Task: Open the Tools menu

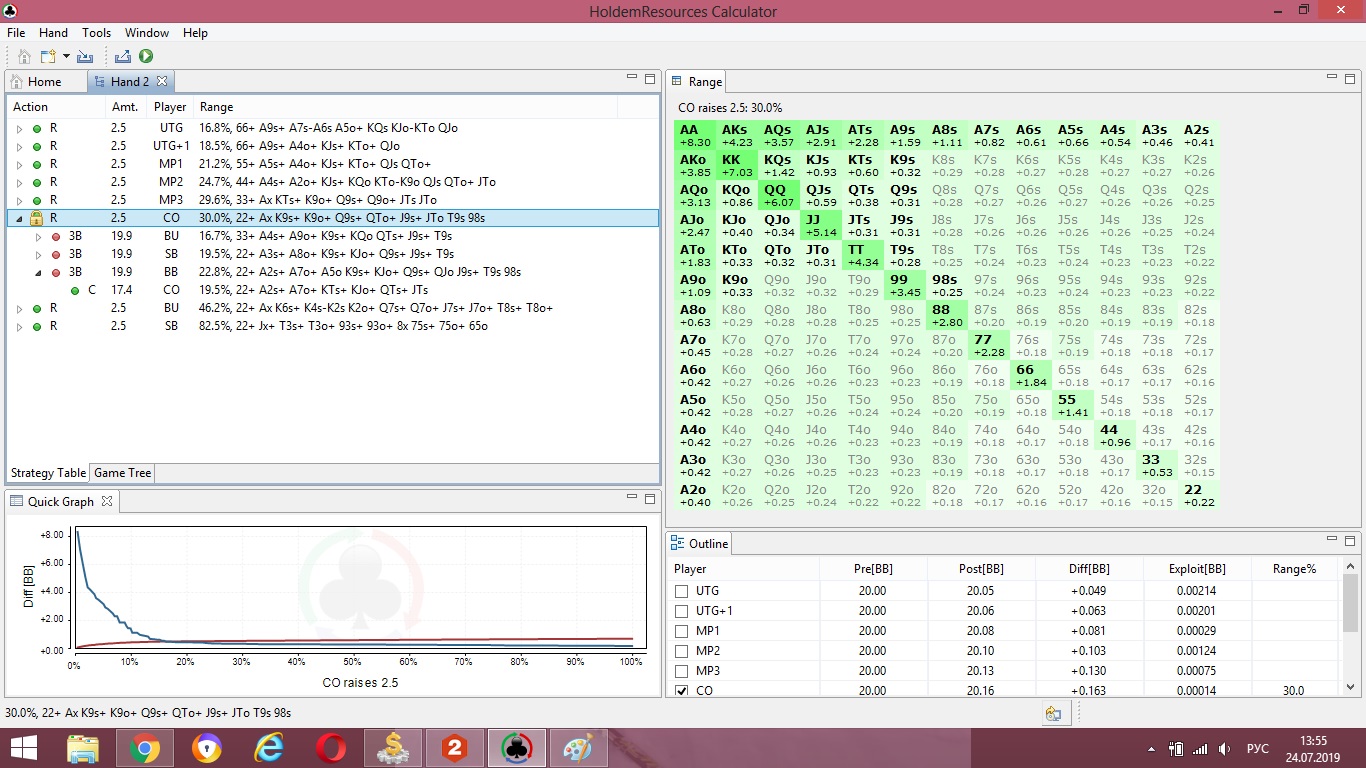Action: pos(96,32)
